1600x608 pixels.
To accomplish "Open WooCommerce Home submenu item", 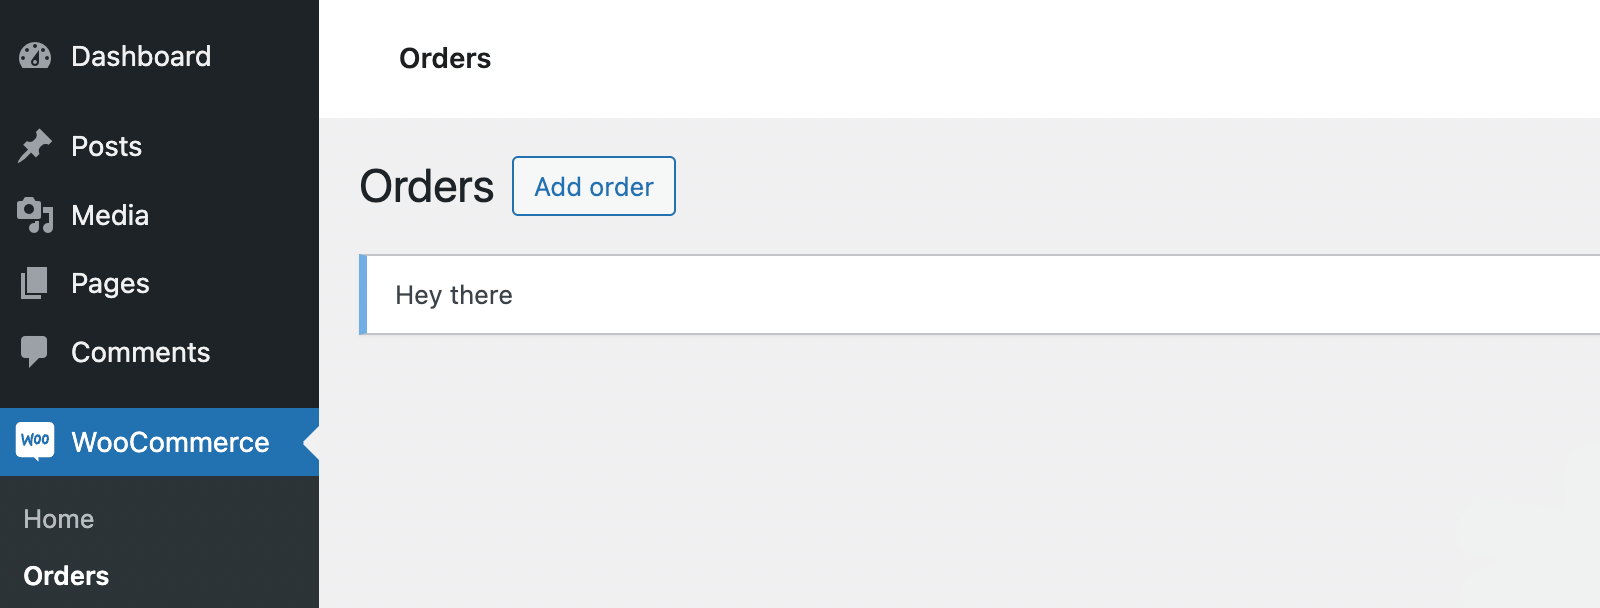I will point(58,518).
